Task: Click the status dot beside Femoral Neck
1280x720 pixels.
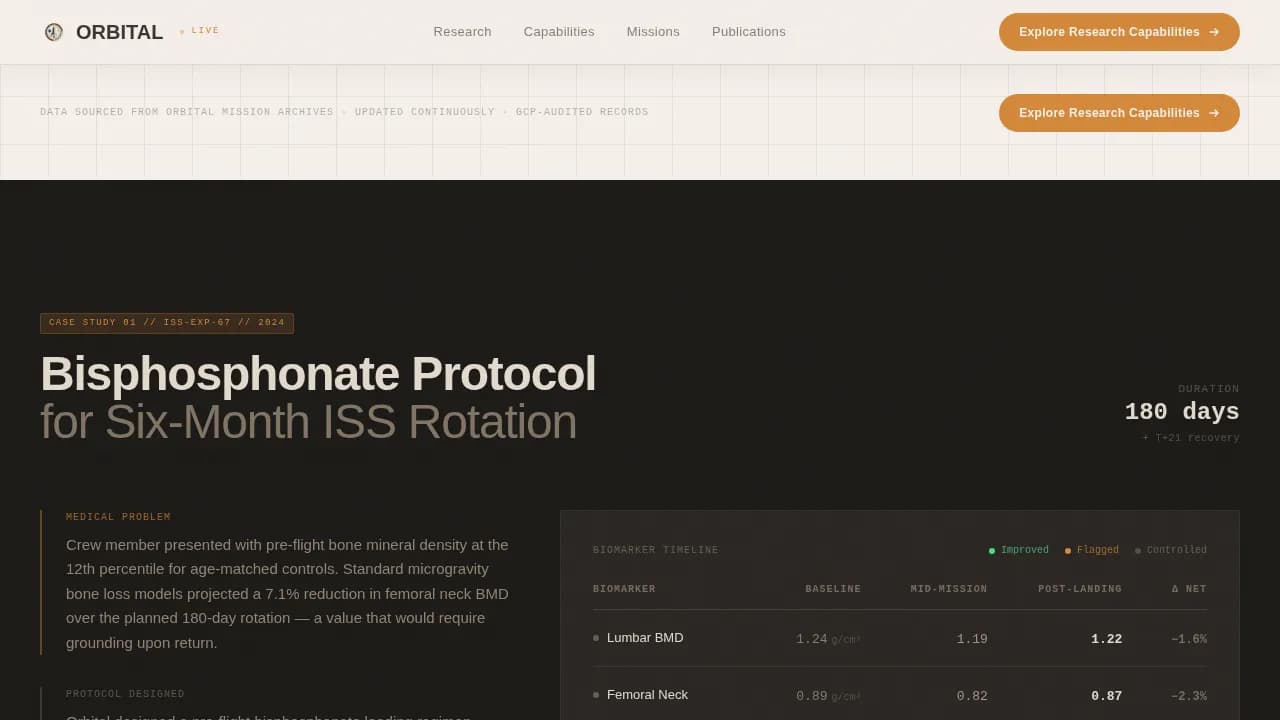Action: (596, 695)
